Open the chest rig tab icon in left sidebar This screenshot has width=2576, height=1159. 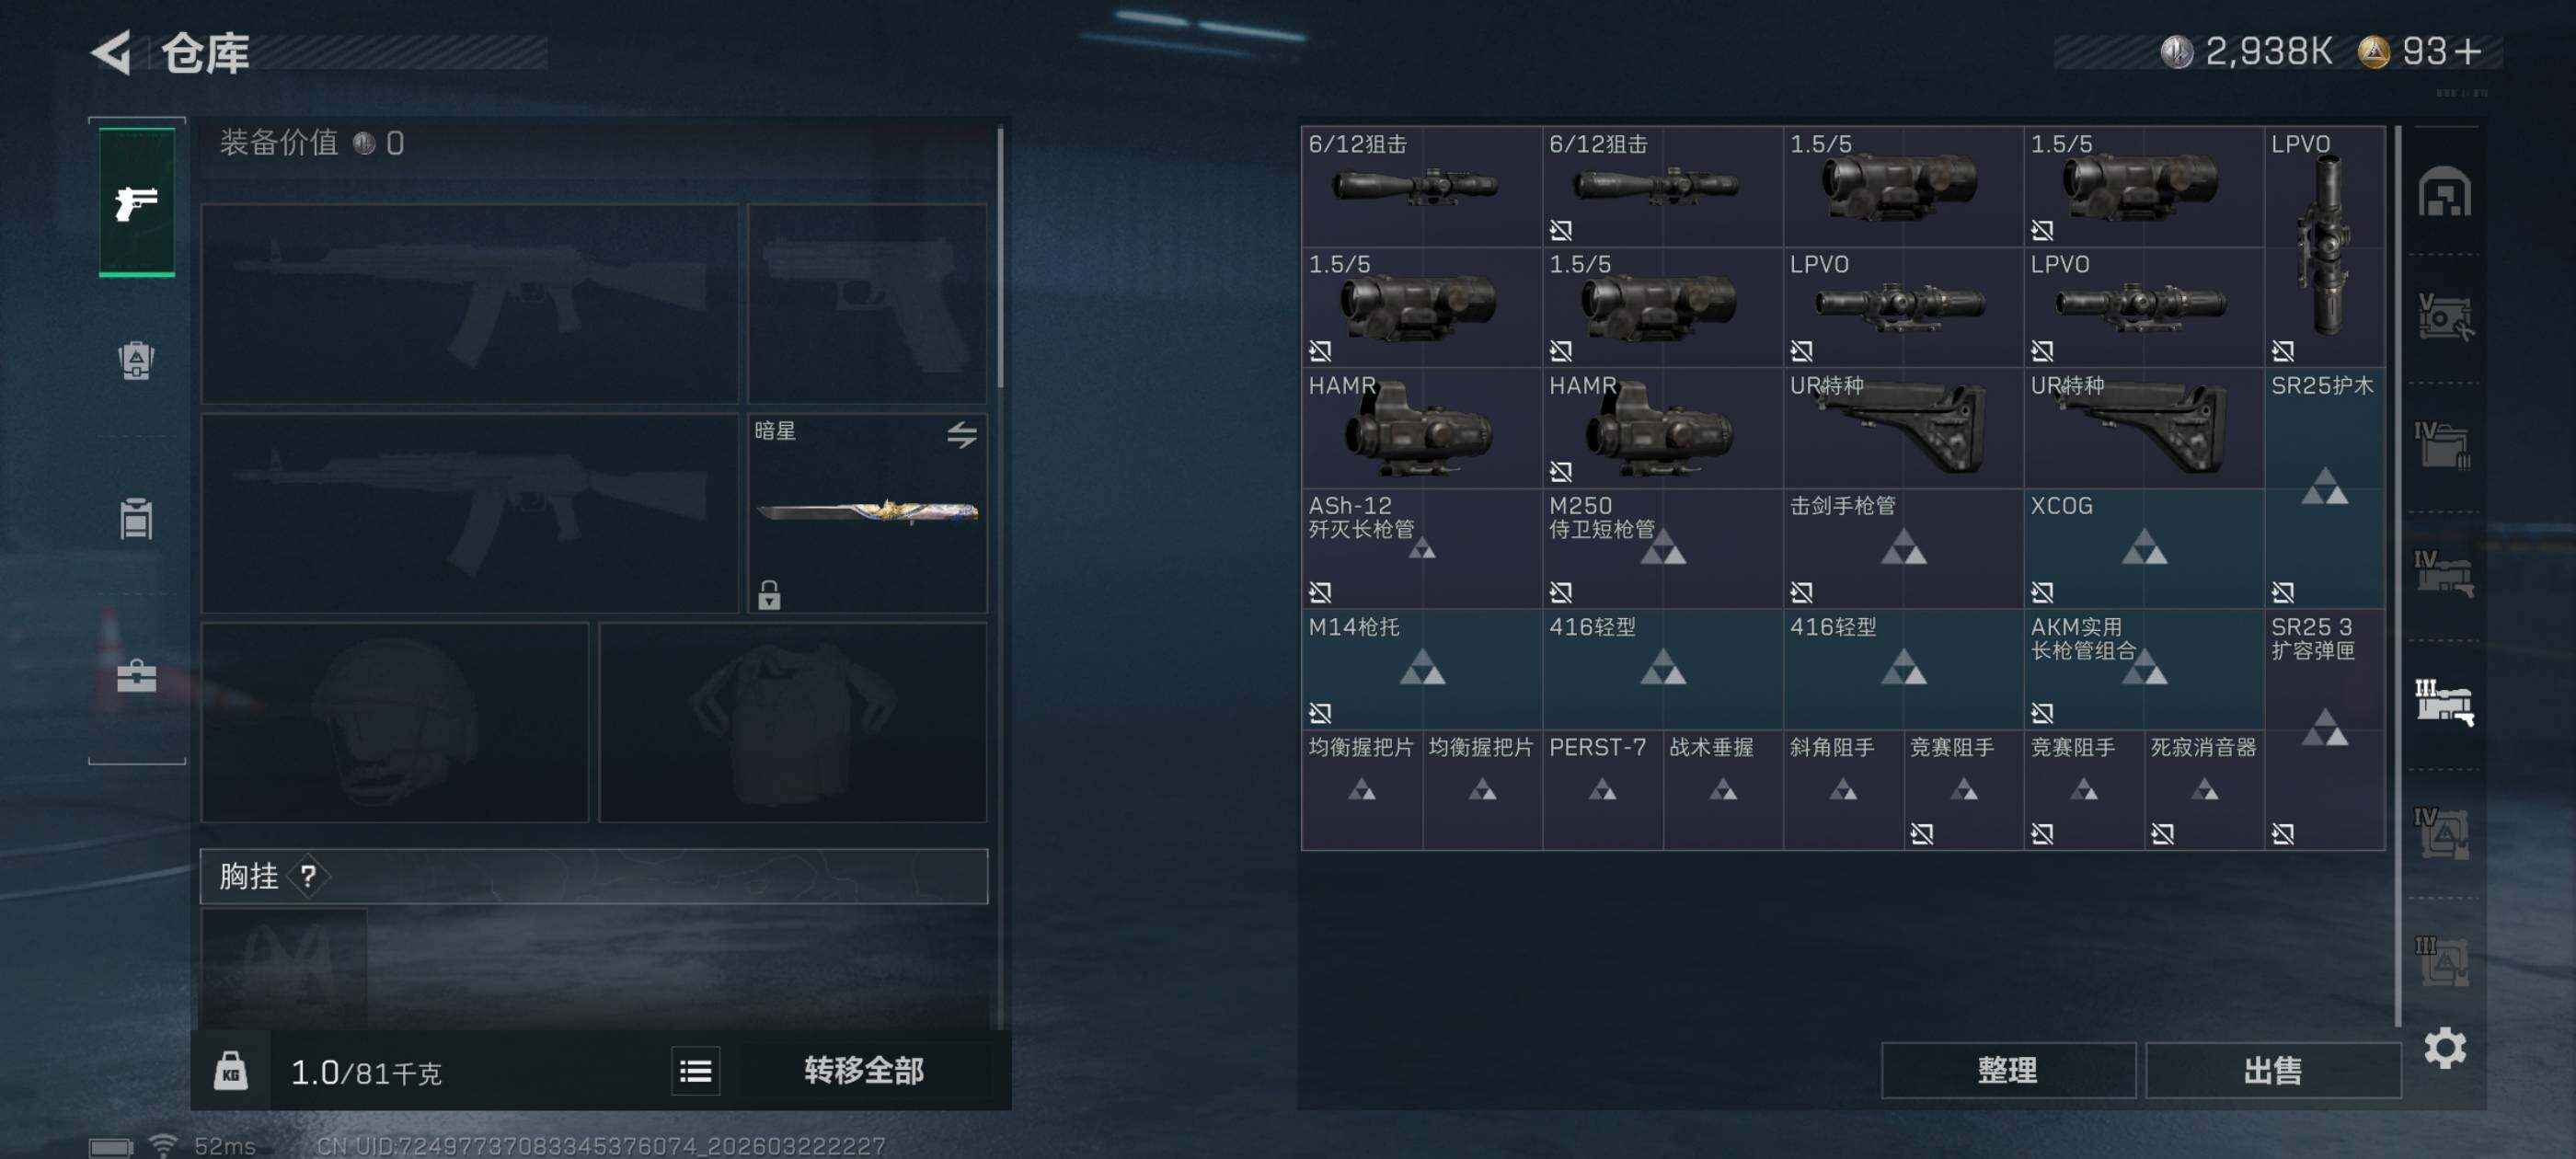[x=137, y=518]
